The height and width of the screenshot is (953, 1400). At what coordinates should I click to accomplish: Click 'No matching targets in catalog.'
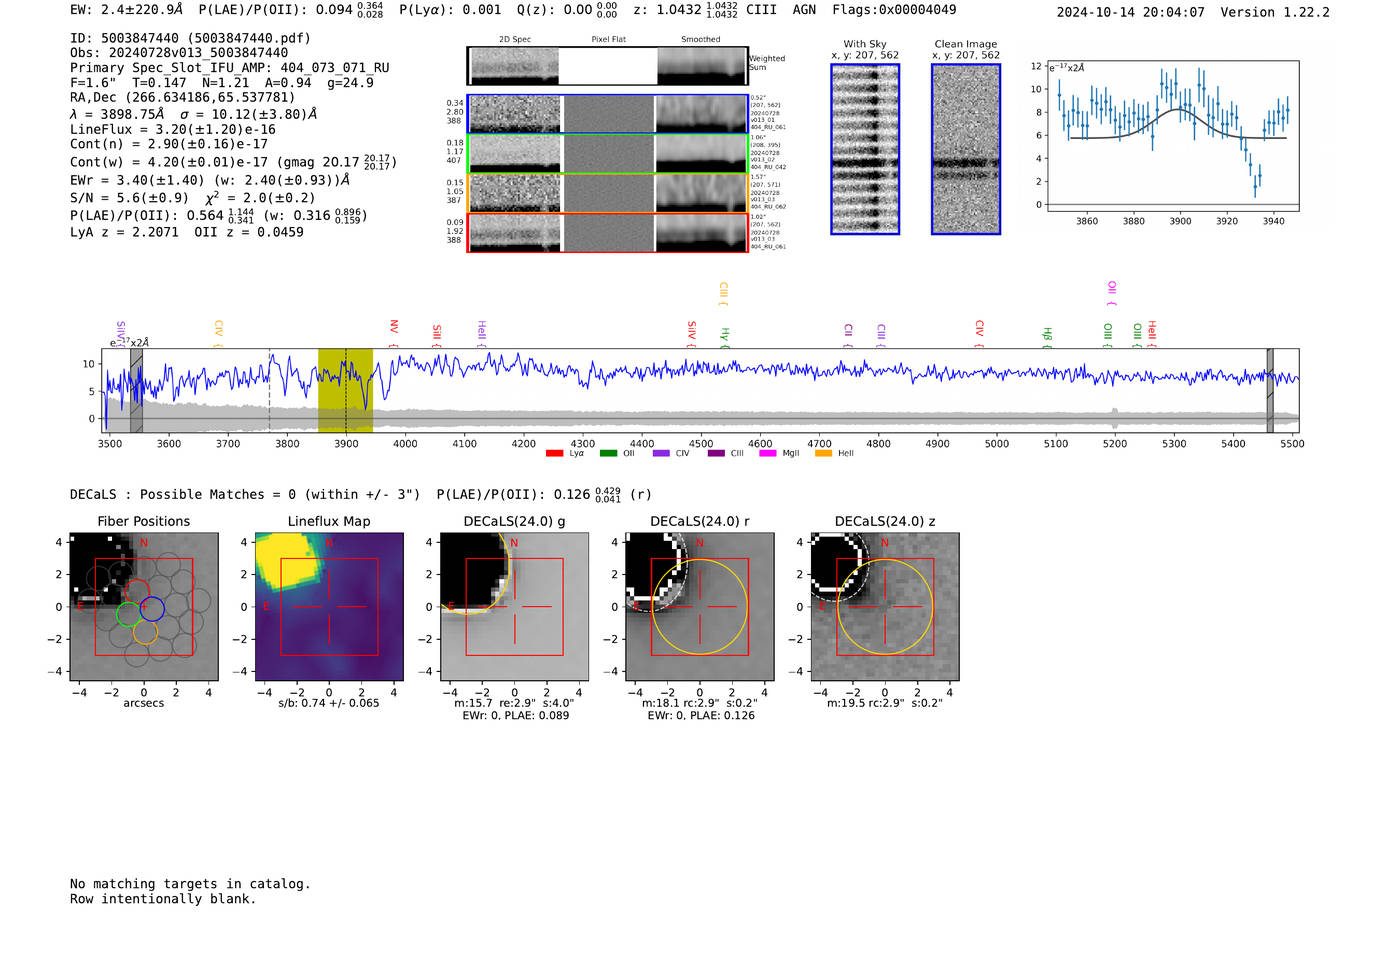[x=190, y=884]
